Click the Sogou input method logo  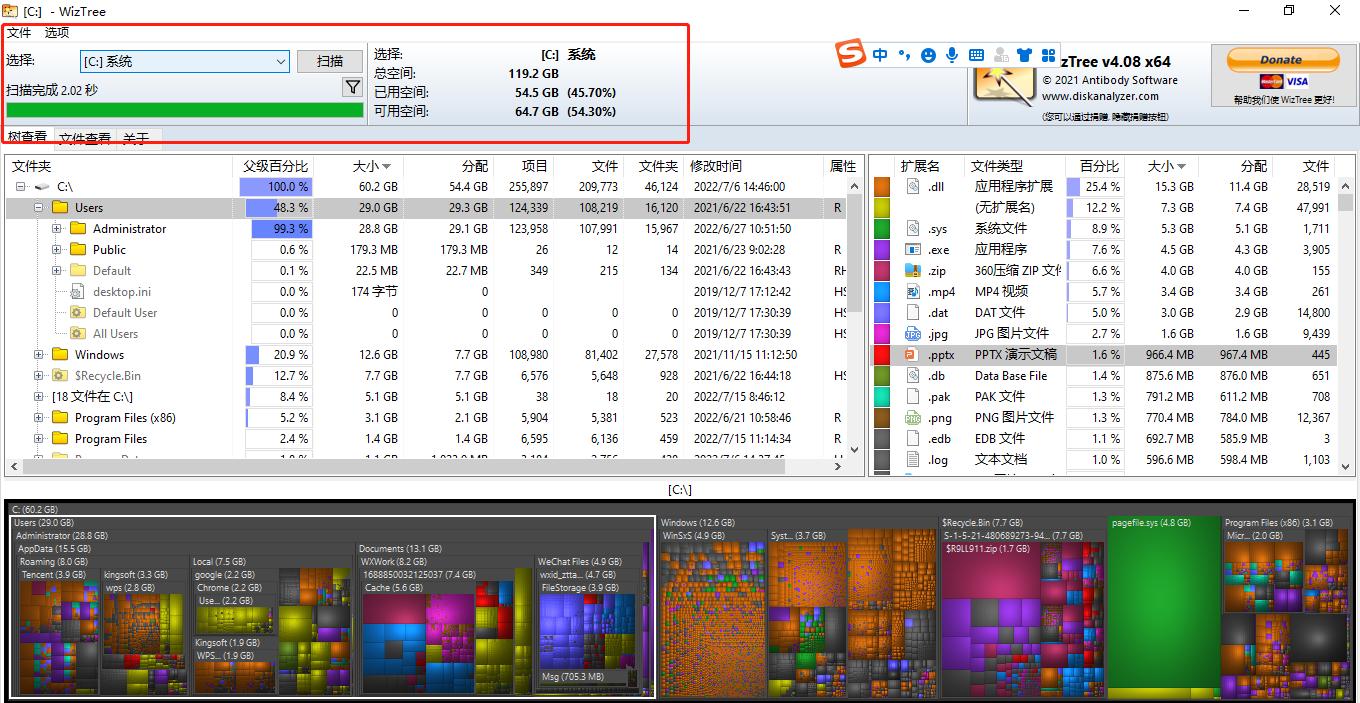[850, 54]
